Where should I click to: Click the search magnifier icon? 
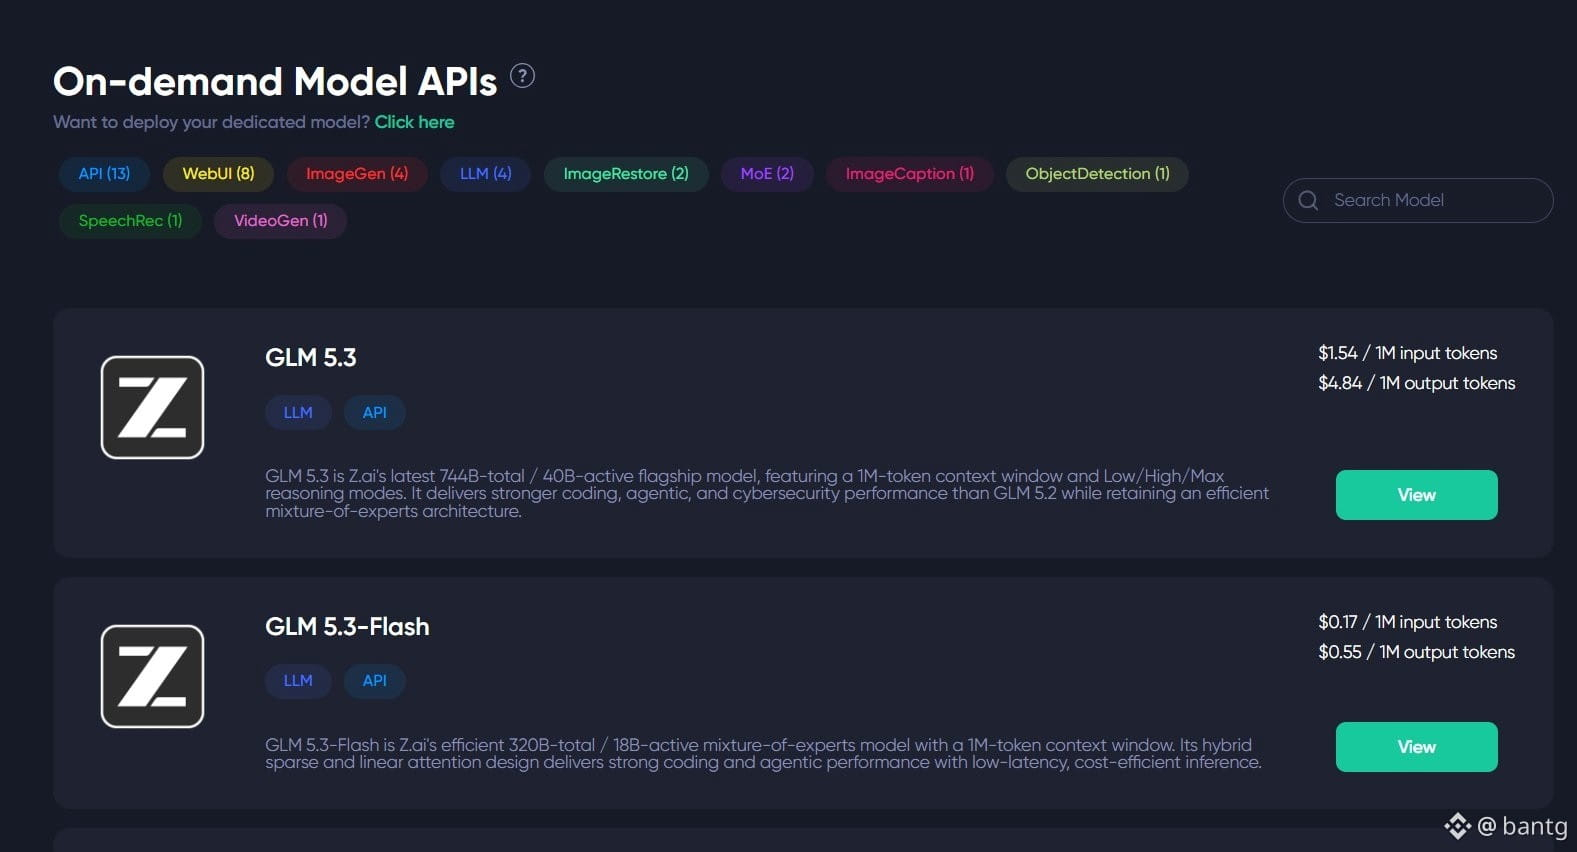coord(1308,200)
